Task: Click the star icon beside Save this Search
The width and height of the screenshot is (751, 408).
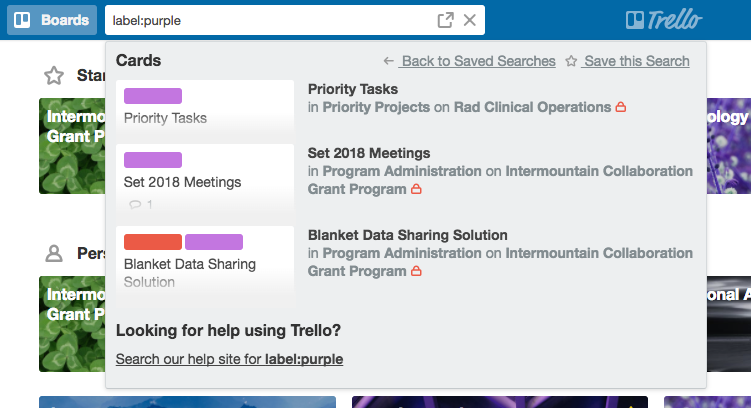Action: coord(571,61)
